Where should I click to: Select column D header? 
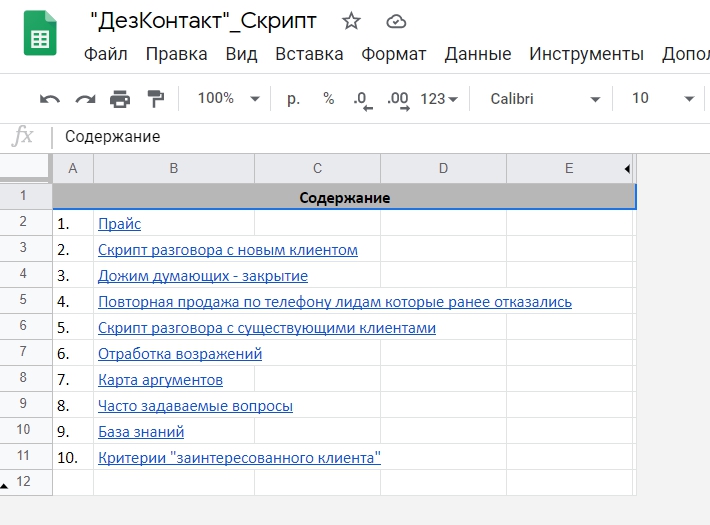click(x=443, y=169)
